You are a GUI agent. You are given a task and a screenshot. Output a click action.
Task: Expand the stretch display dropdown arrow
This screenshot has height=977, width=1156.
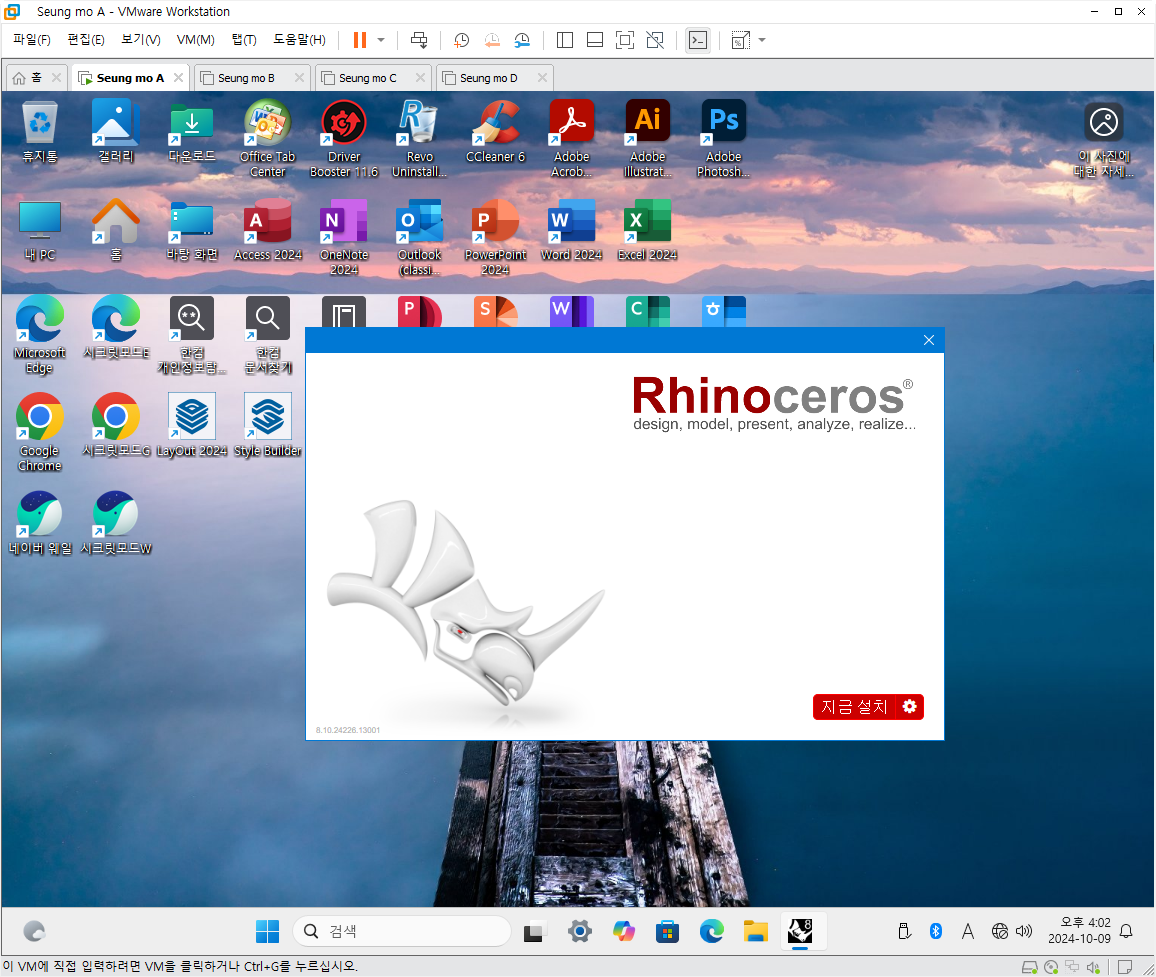click(x=762, y=40)
